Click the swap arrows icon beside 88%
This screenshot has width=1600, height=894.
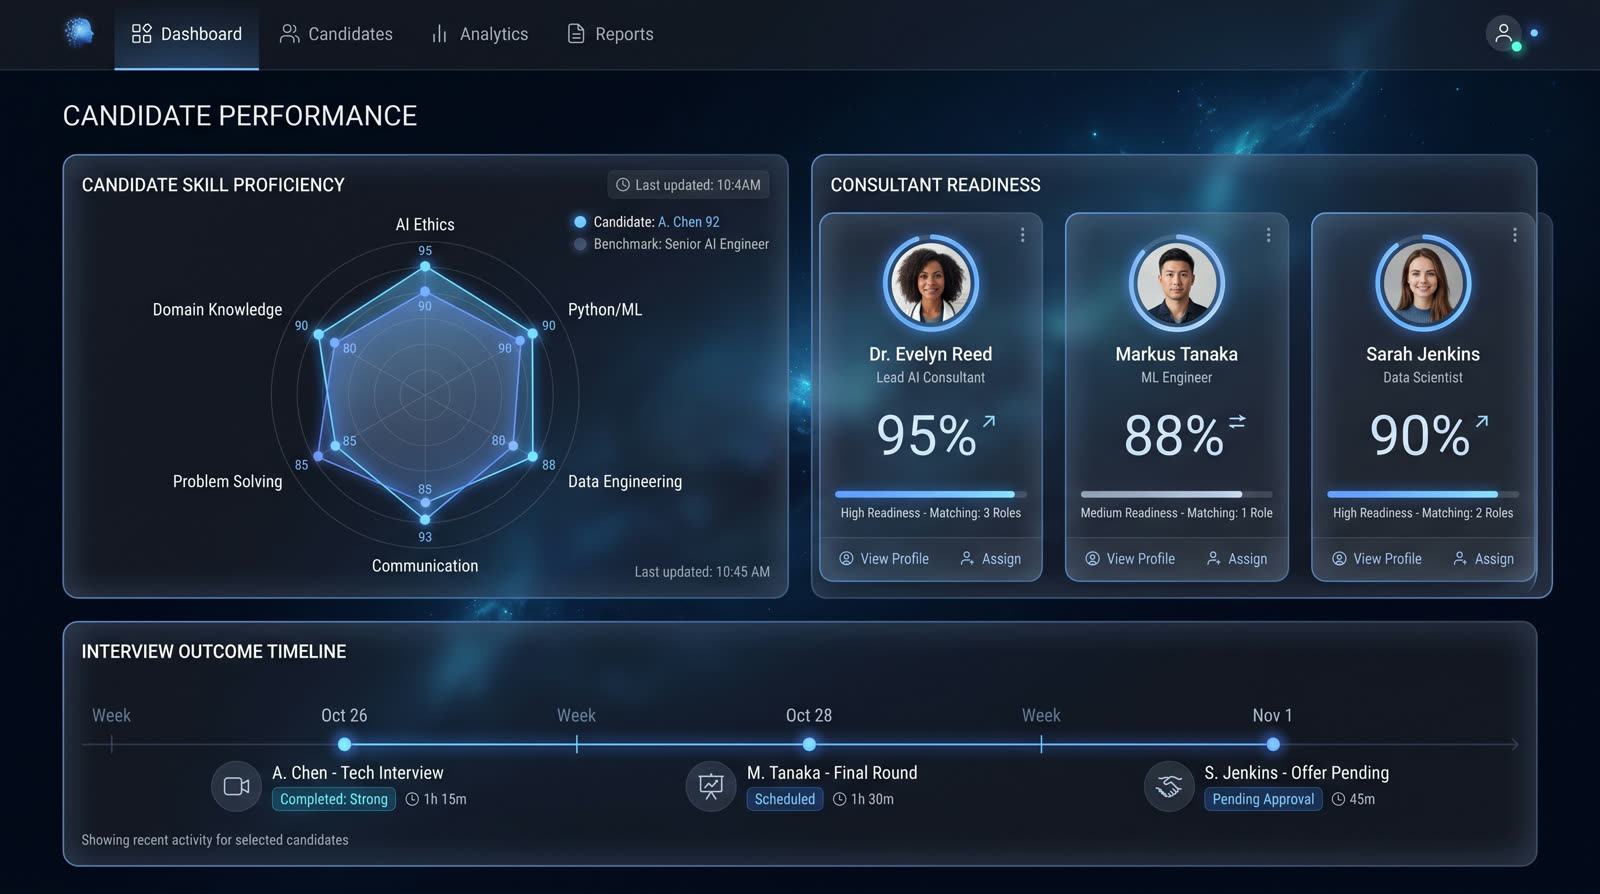click(1237, 421)
